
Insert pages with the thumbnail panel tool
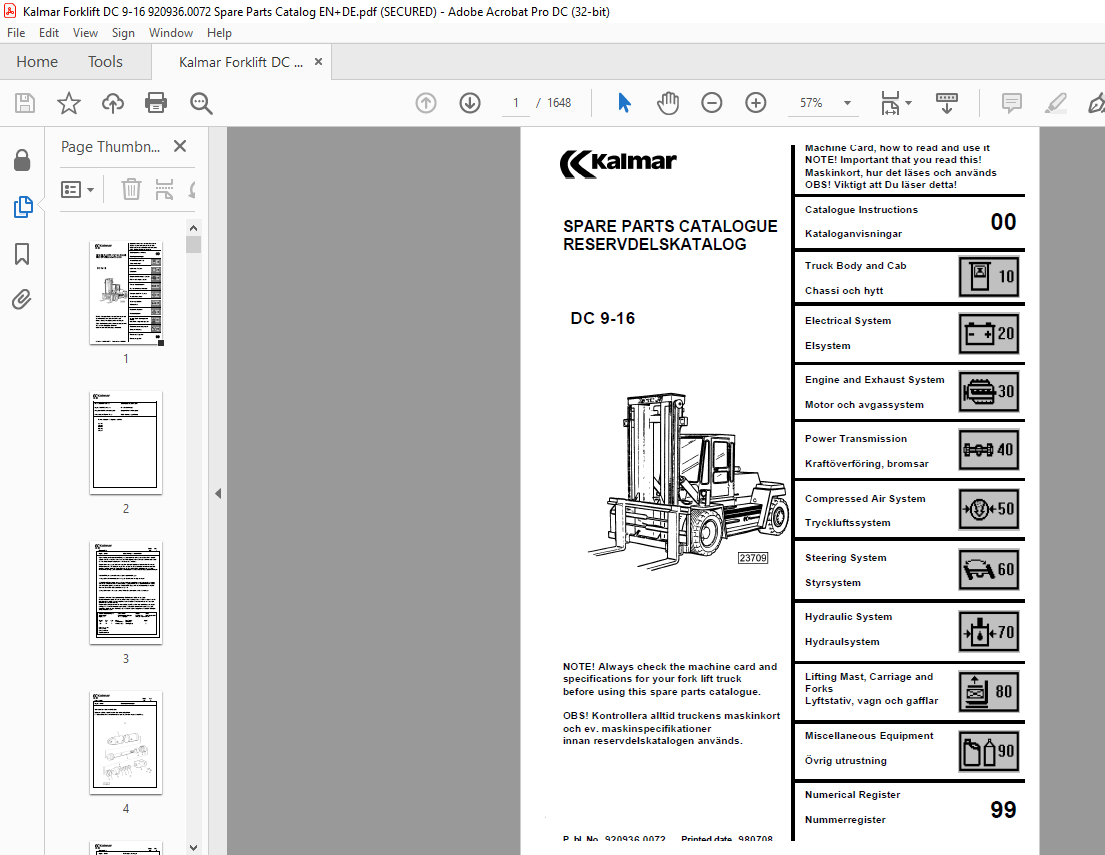[x=164, y=189]
